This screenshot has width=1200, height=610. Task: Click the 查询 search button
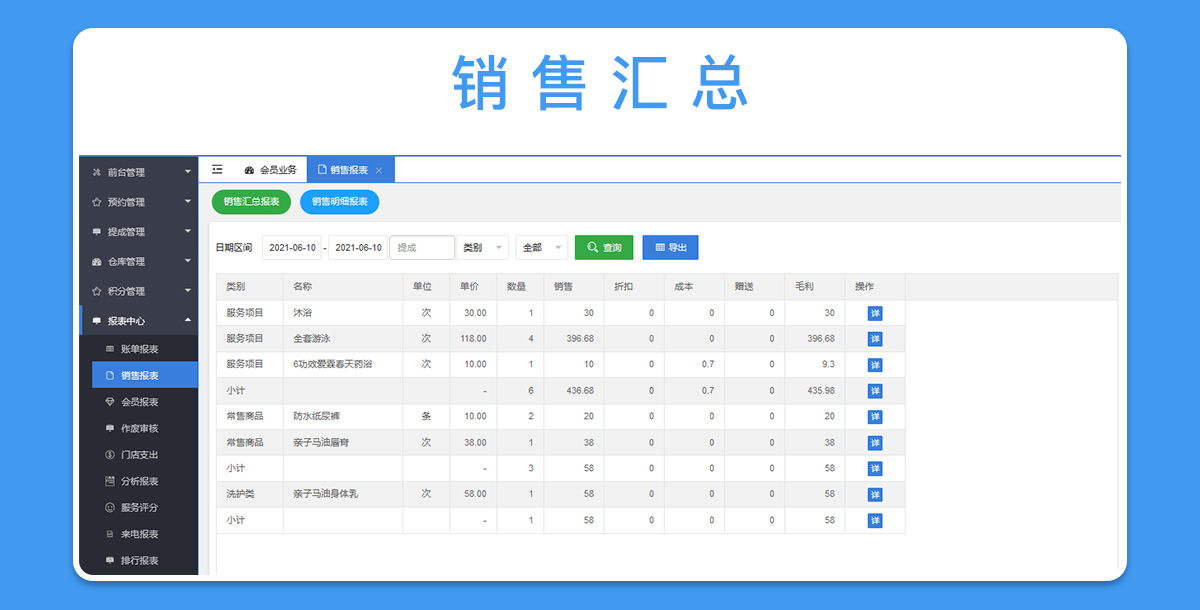click(x=604, y=247)
